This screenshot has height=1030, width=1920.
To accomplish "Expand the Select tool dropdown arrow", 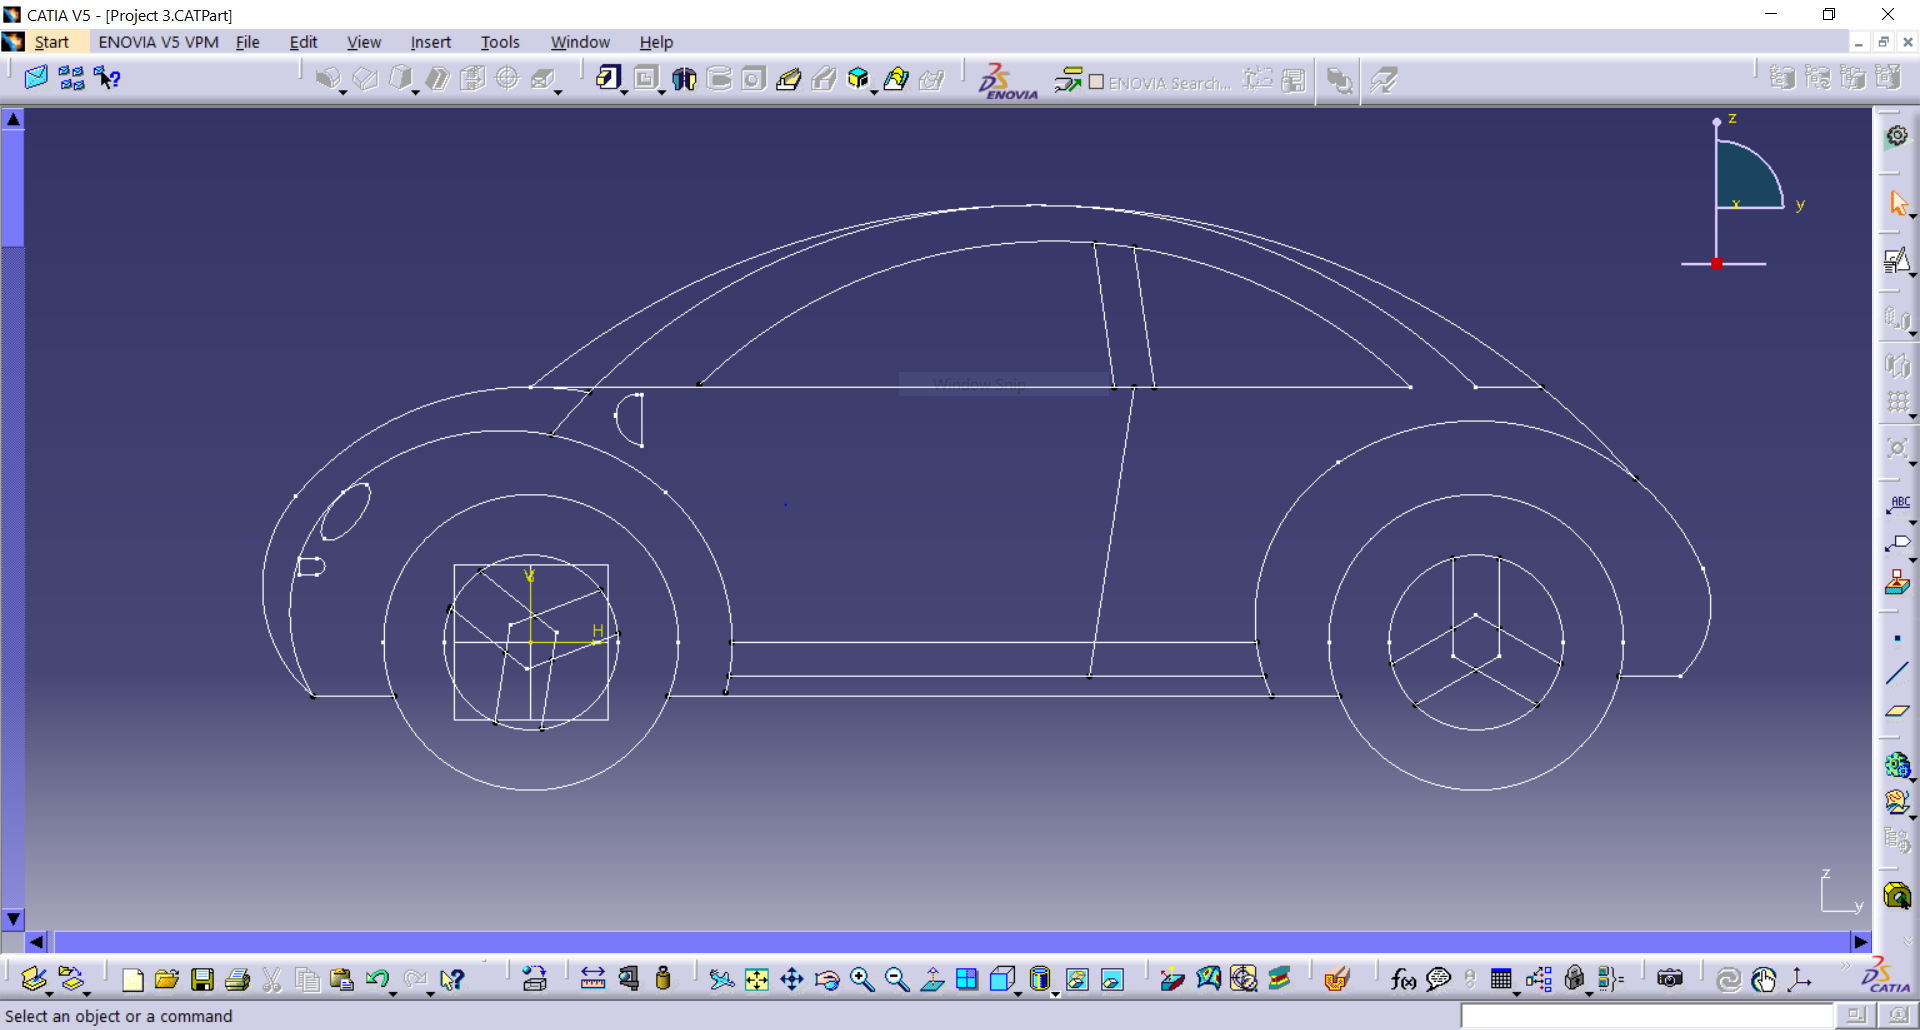I will [1912, 216].
